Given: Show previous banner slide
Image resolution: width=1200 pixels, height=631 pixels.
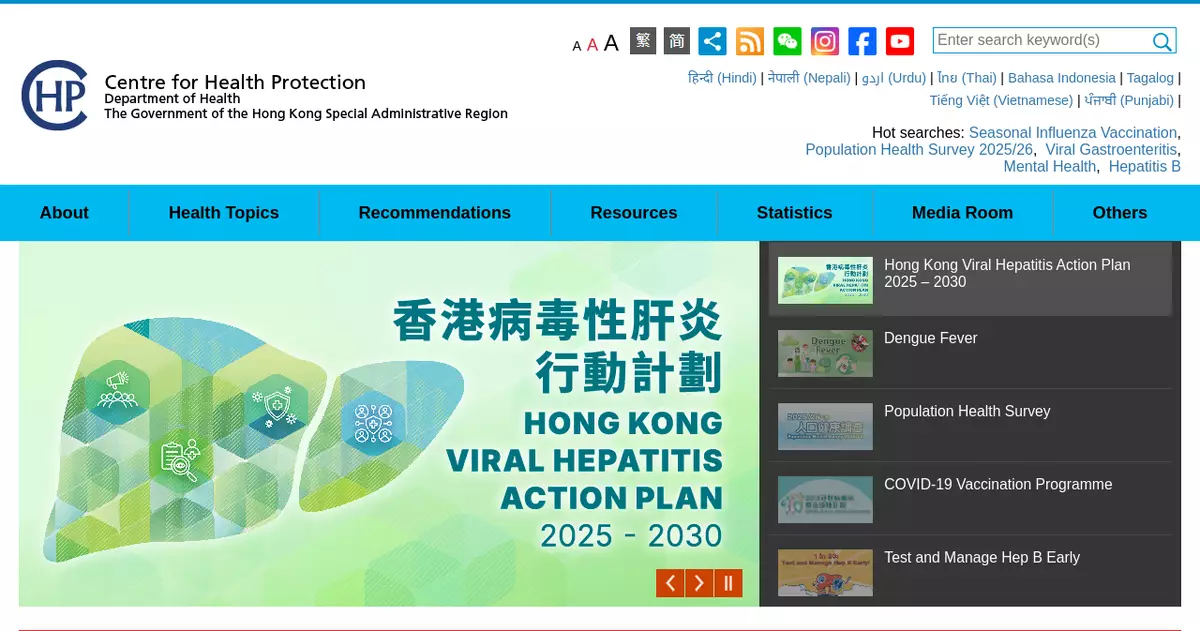Looking at the screenshot, I should (x=670, y=583).
